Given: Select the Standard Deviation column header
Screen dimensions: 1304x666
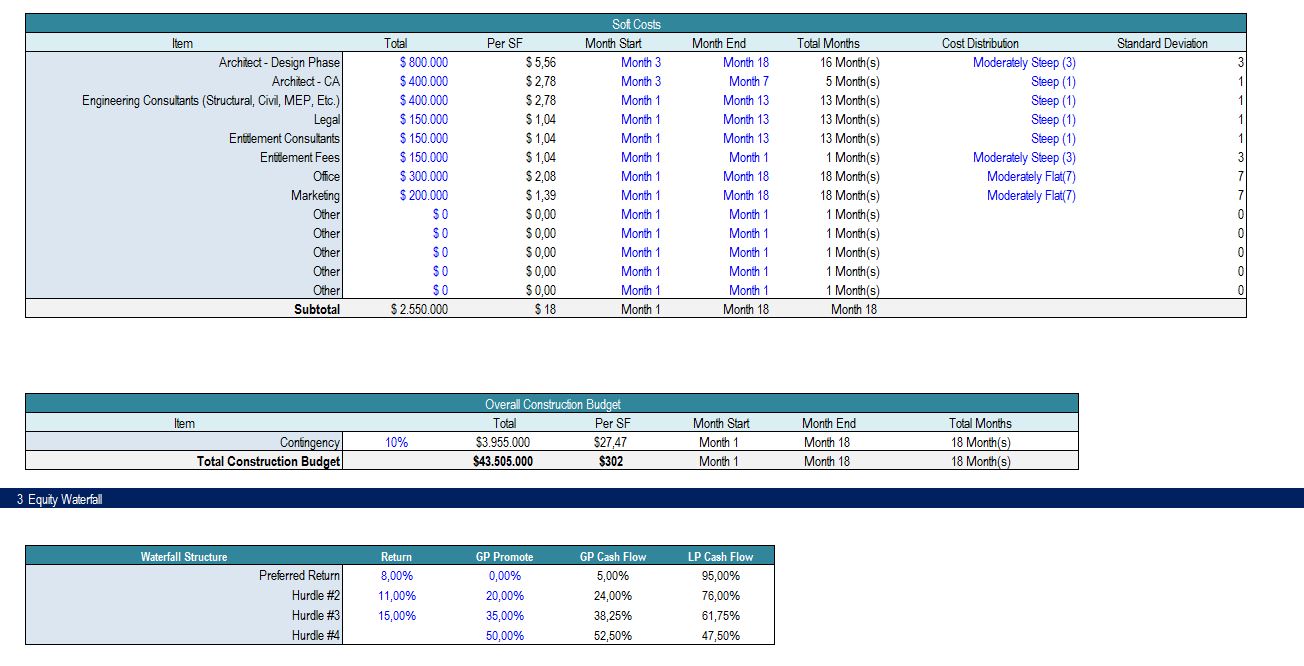Looking at the screenshot, I should tap(1161, 43).
